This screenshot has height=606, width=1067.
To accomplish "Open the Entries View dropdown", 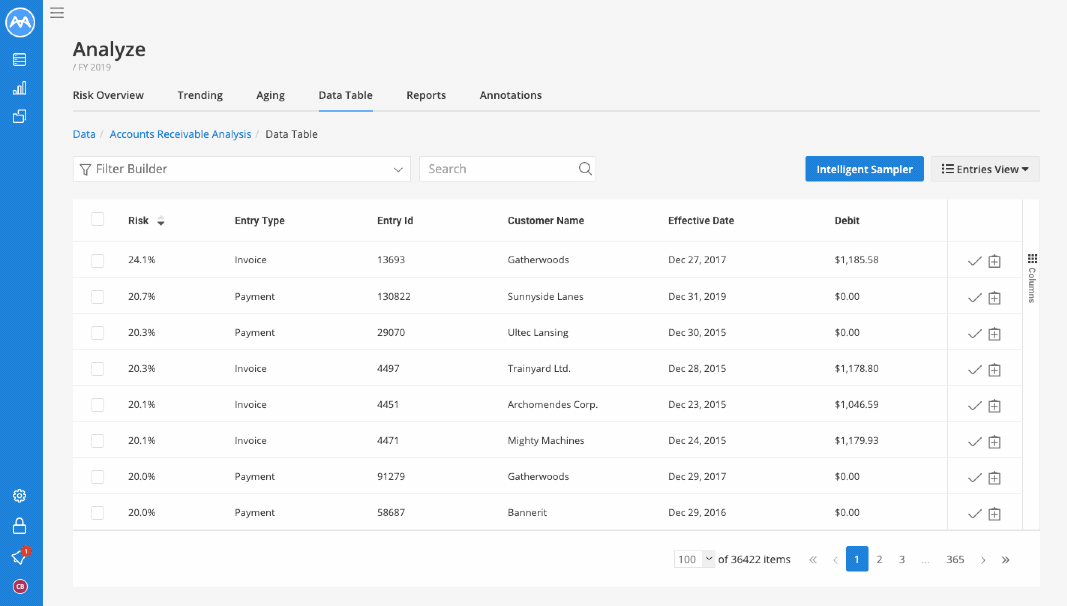I will (985, 169).
